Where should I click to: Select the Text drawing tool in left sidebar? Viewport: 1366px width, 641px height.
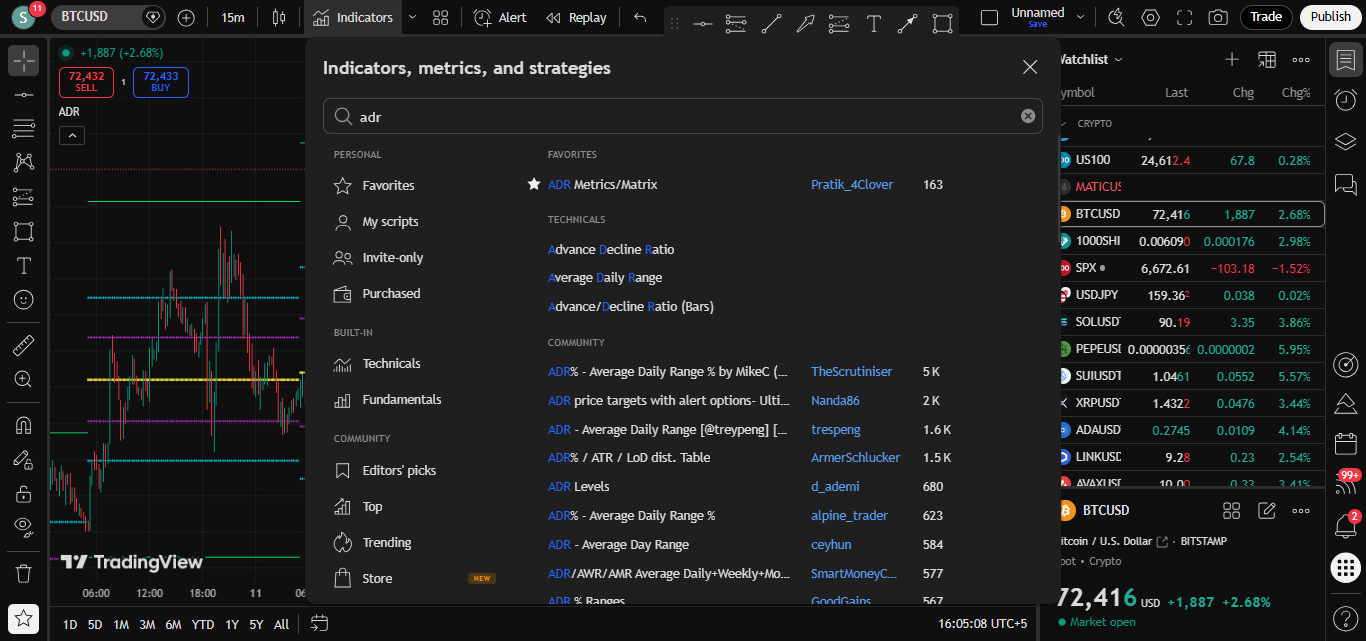[24, 266]
